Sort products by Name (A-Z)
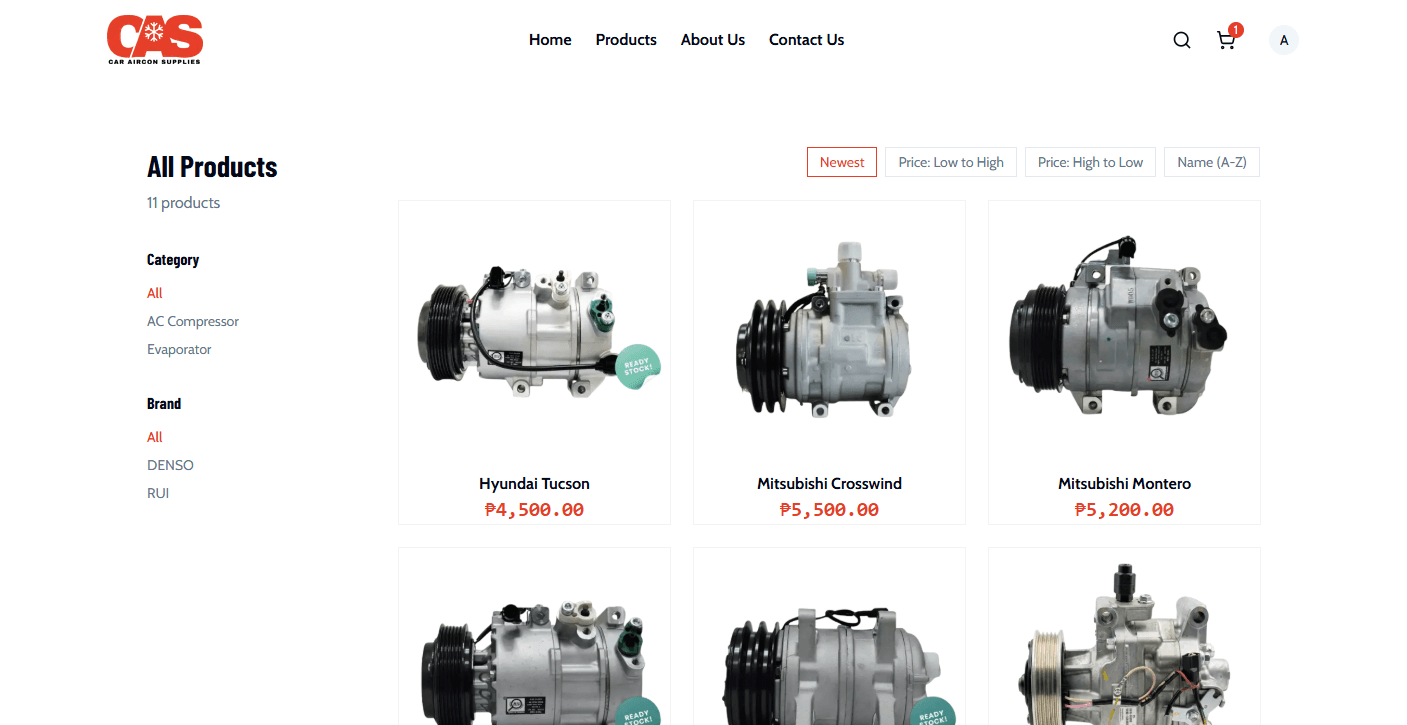Viewport: 1407px width, 725px height. click(x=1212, y=162)
